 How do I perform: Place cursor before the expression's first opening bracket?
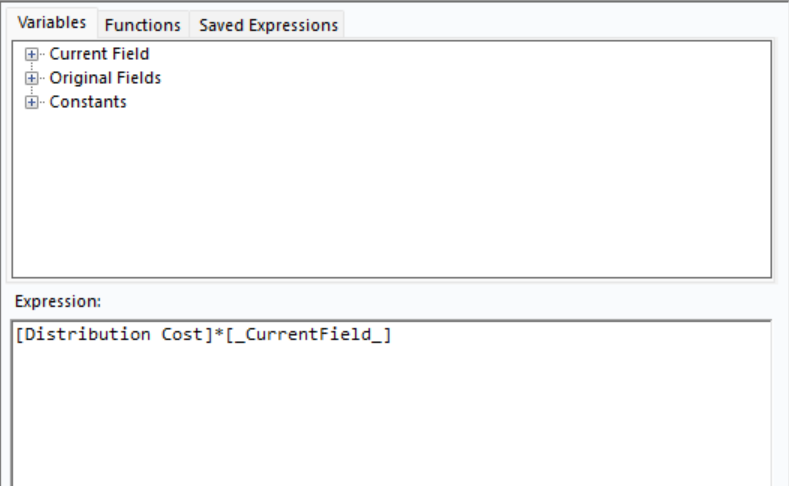pos(16,334)
